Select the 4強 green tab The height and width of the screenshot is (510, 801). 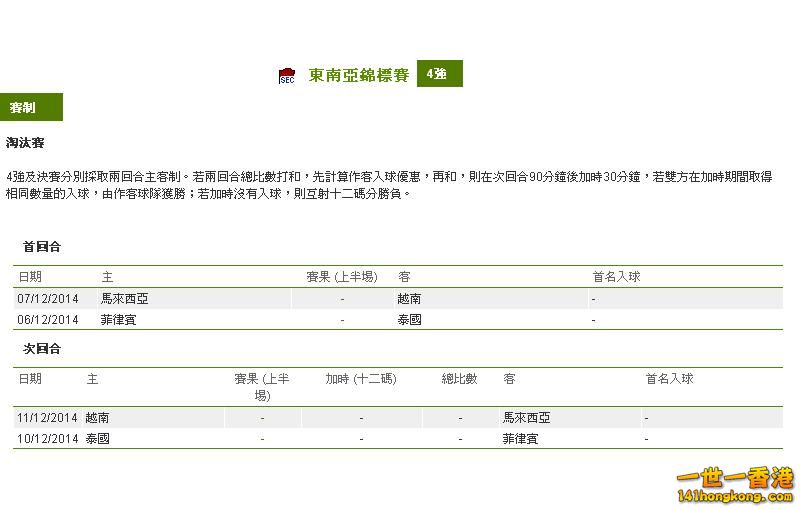pos(440,74)
